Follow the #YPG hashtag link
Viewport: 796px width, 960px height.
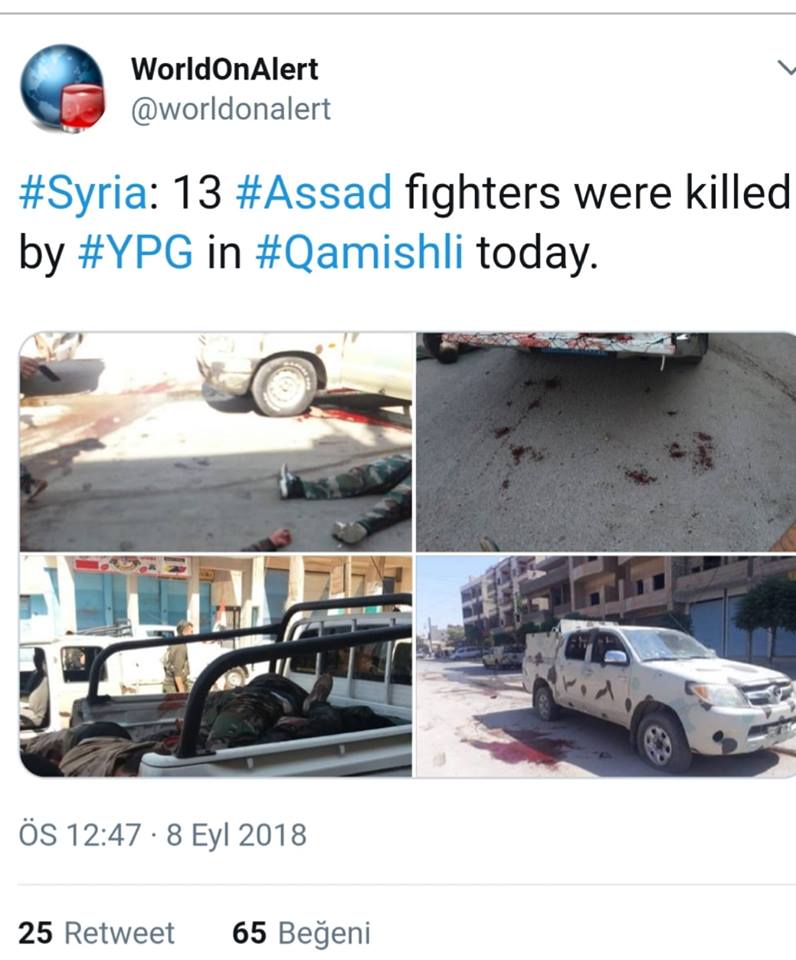135,252
